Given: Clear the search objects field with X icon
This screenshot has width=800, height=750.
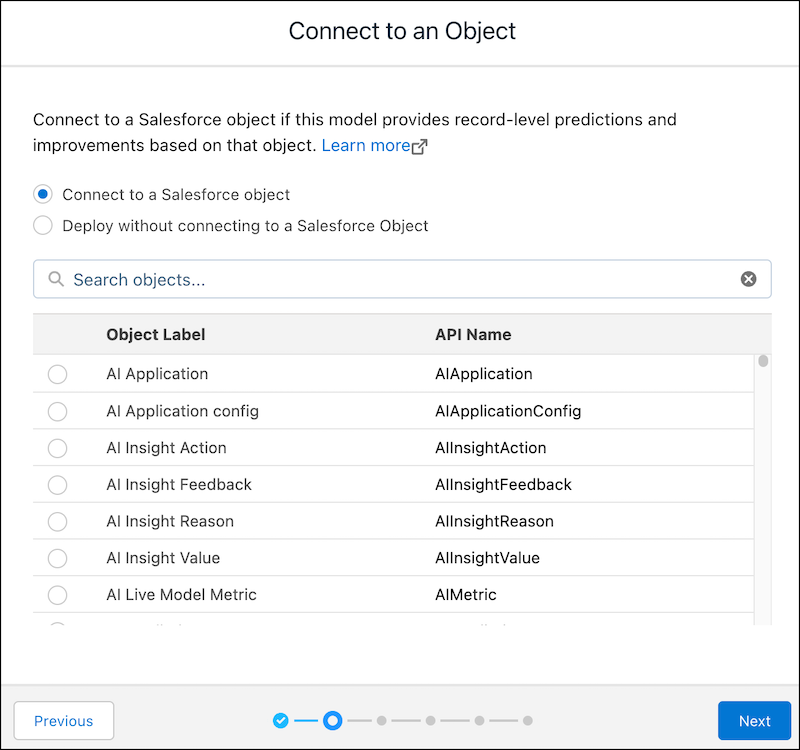Looking at the screenshot, I should 748,279.
